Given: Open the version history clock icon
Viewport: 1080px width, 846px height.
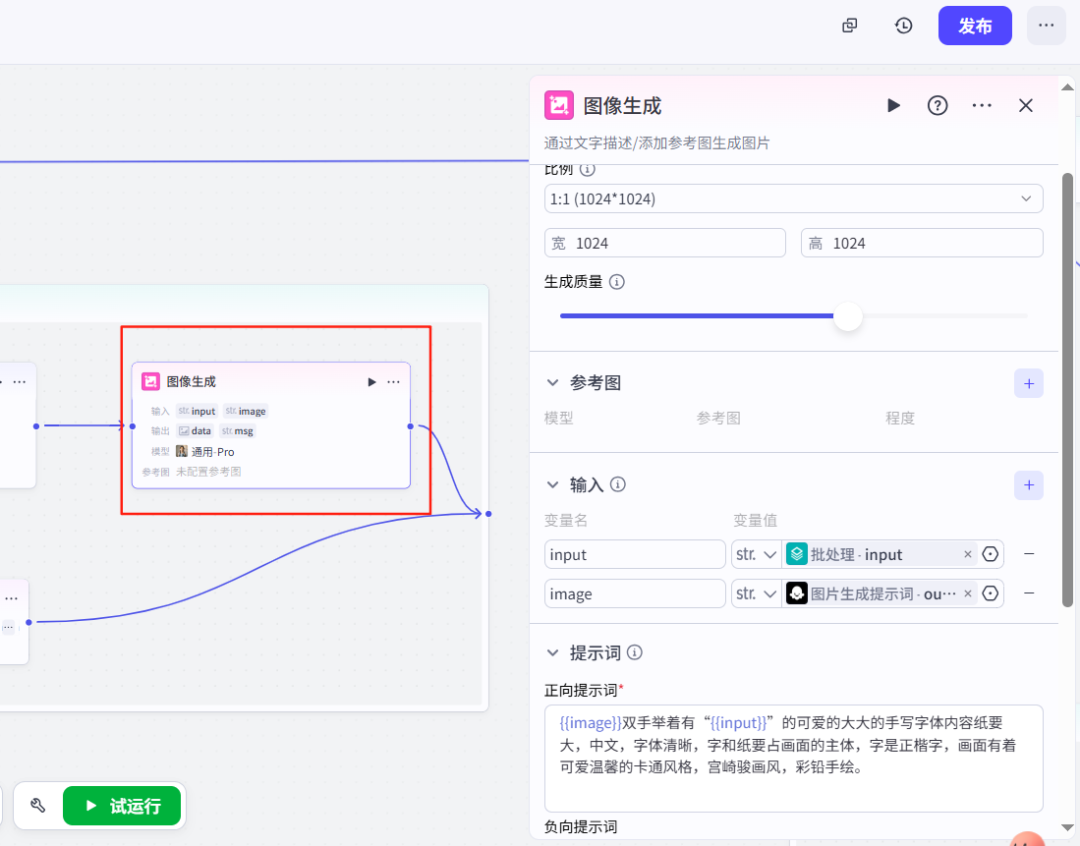Looking at the screenshot, I should click(904, 25).
